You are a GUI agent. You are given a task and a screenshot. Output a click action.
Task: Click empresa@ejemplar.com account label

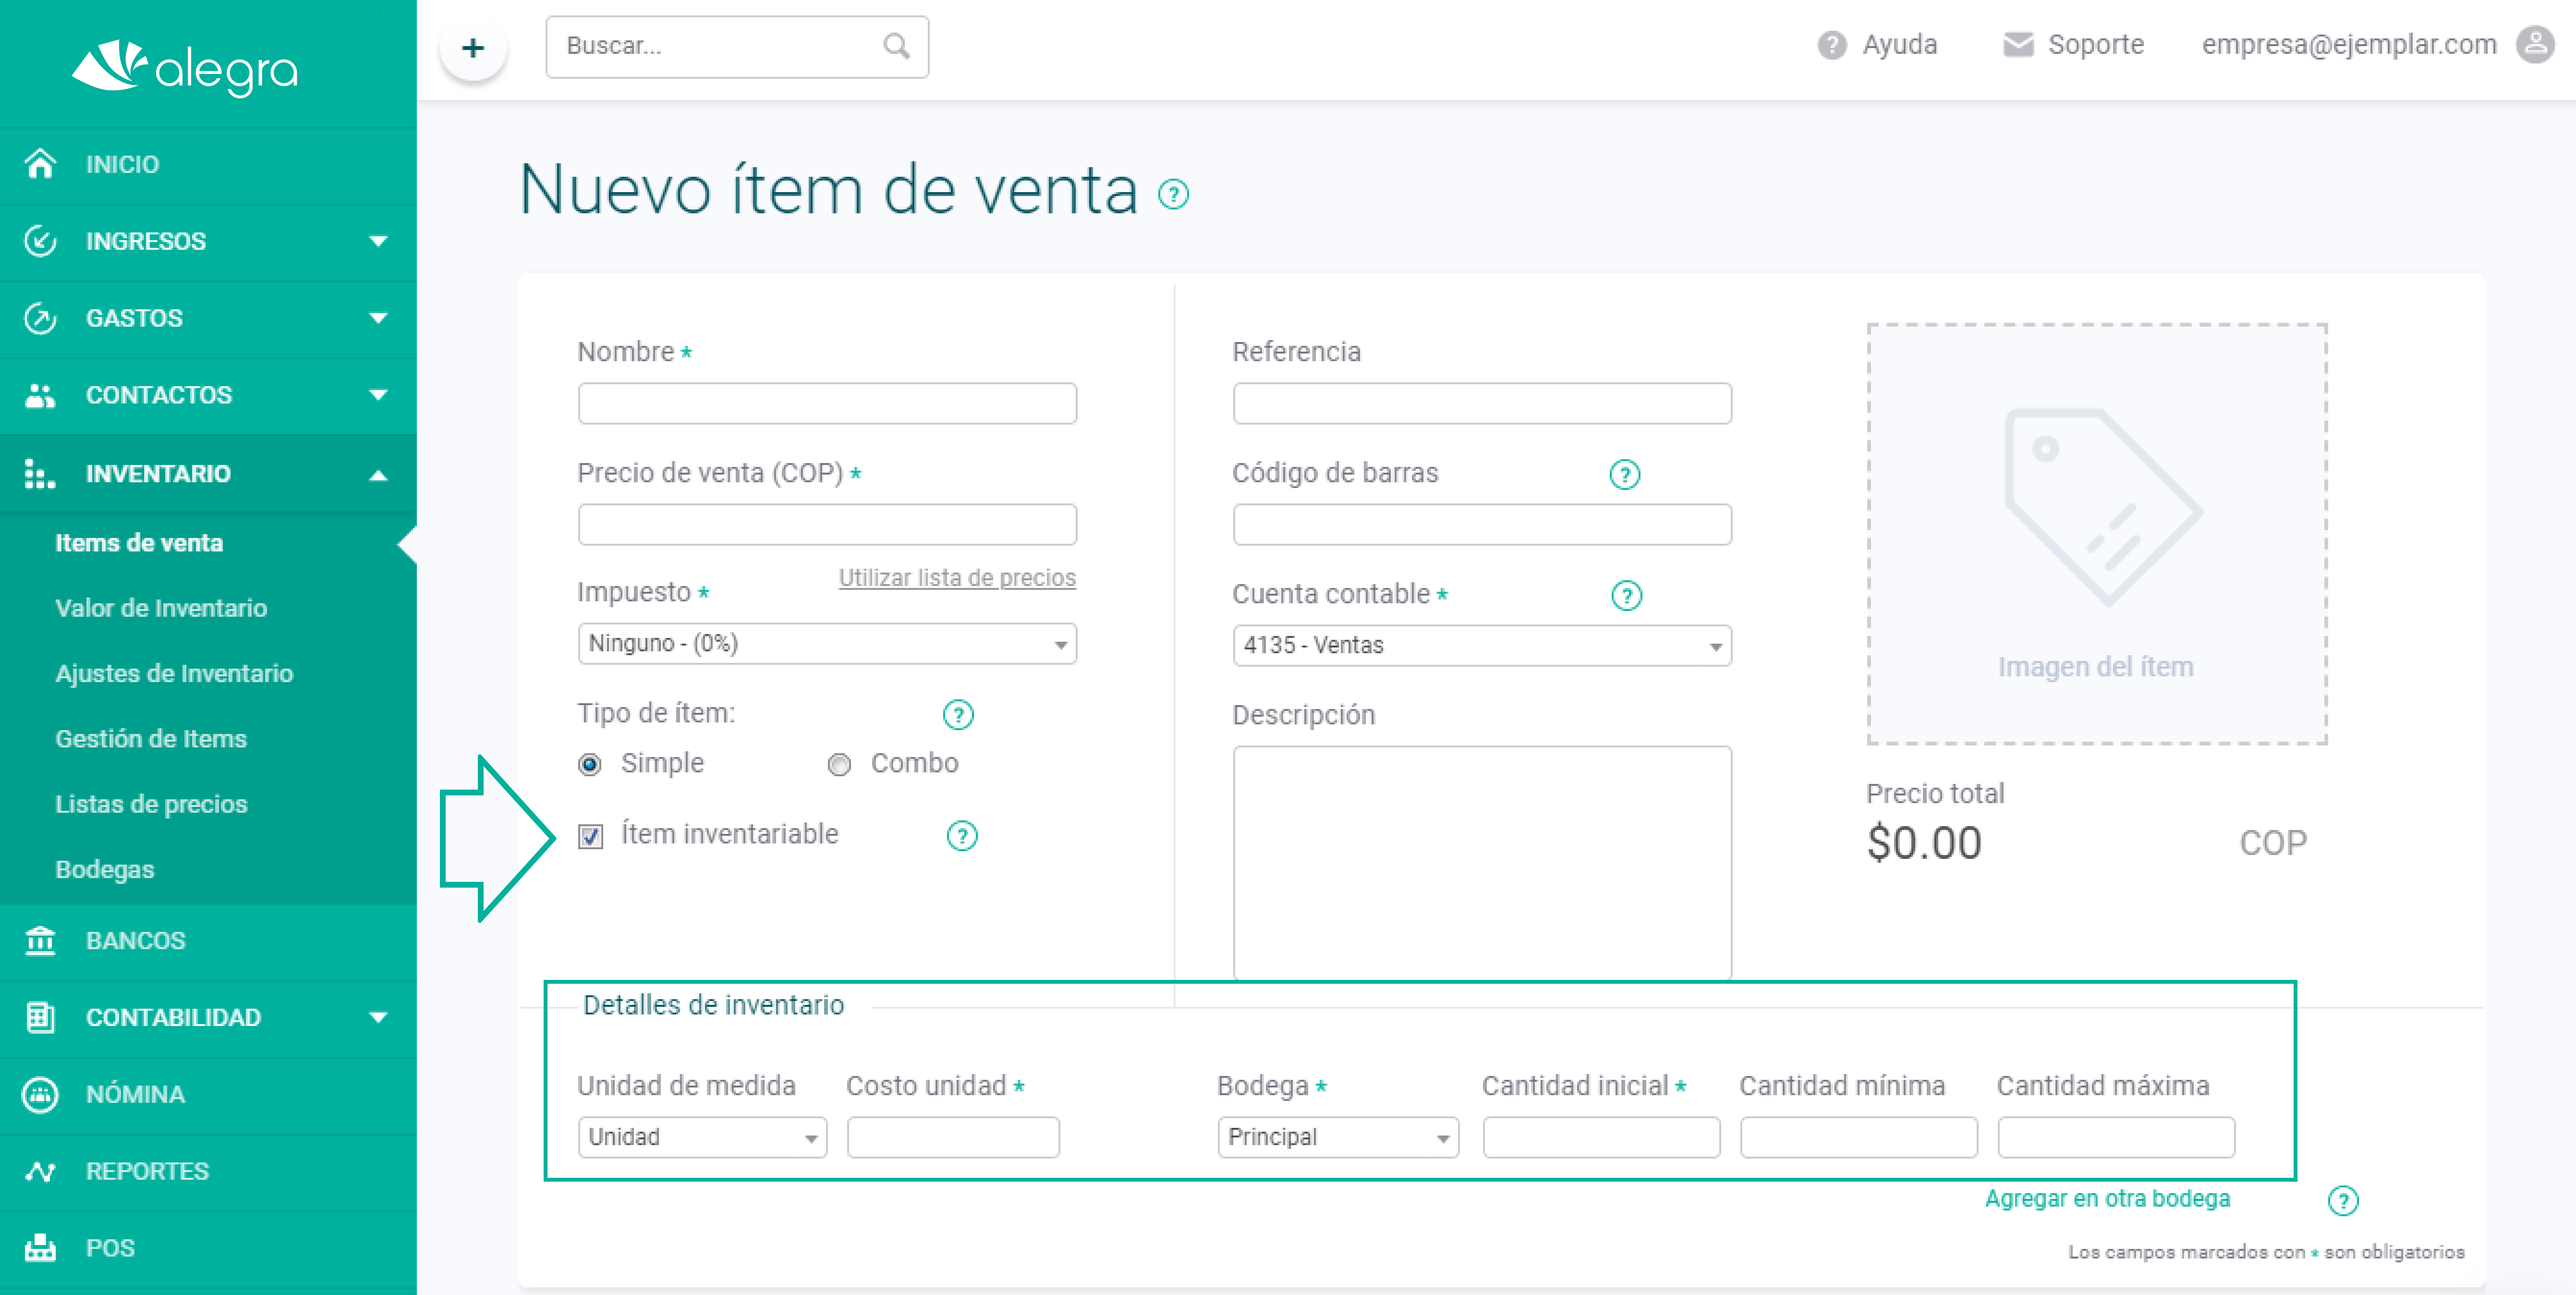[2349, 45]
